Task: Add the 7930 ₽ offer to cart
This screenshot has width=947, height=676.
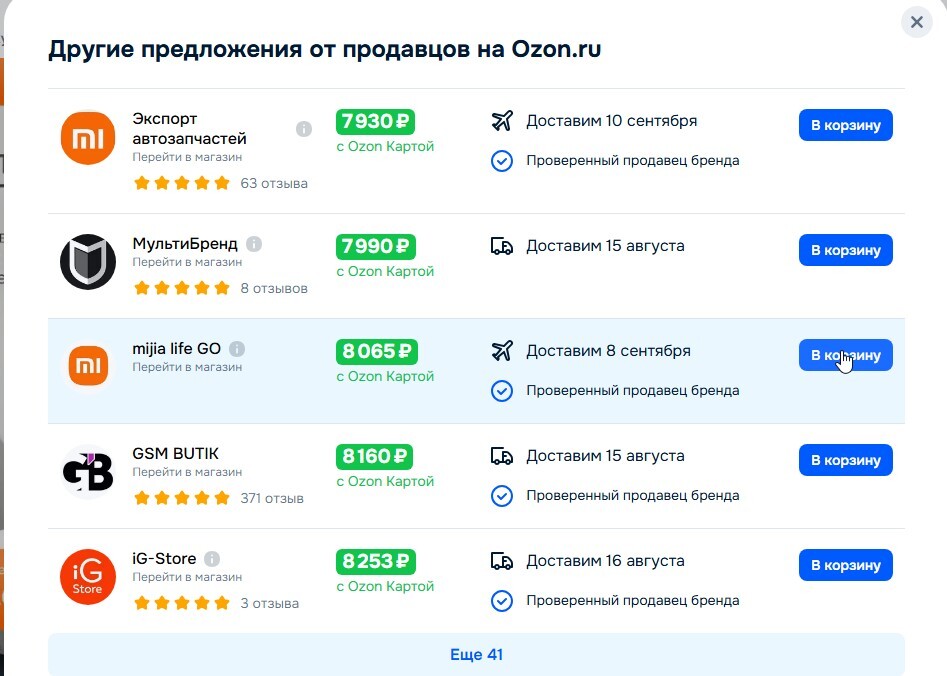Action: pos(845,125)
